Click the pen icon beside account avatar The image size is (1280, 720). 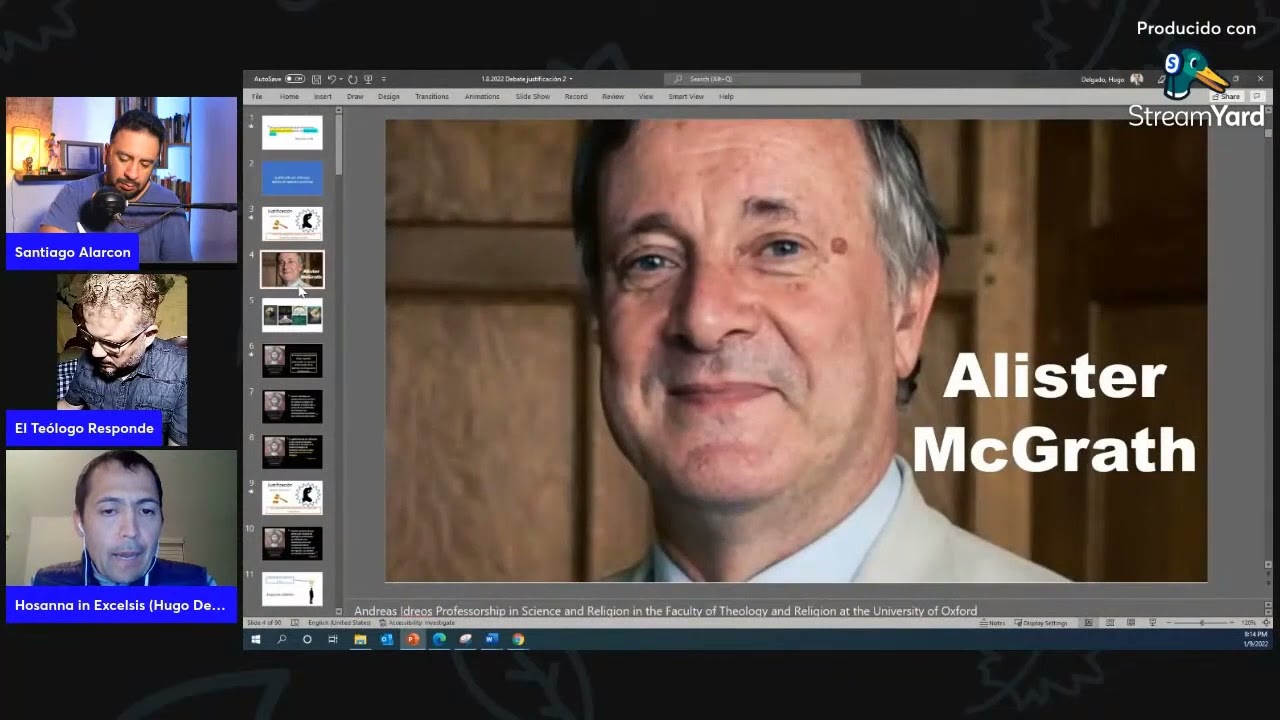[1161, 79]
